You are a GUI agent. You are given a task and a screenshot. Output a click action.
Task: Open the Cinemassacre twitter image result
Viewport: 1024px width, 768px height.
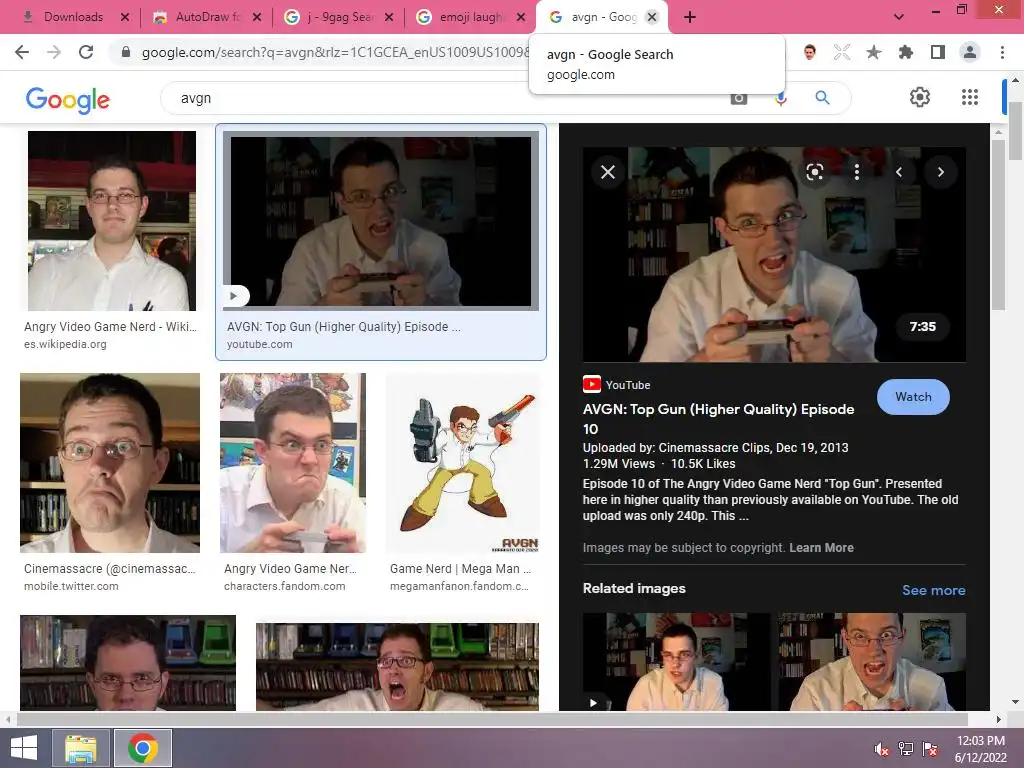[110, 462]
